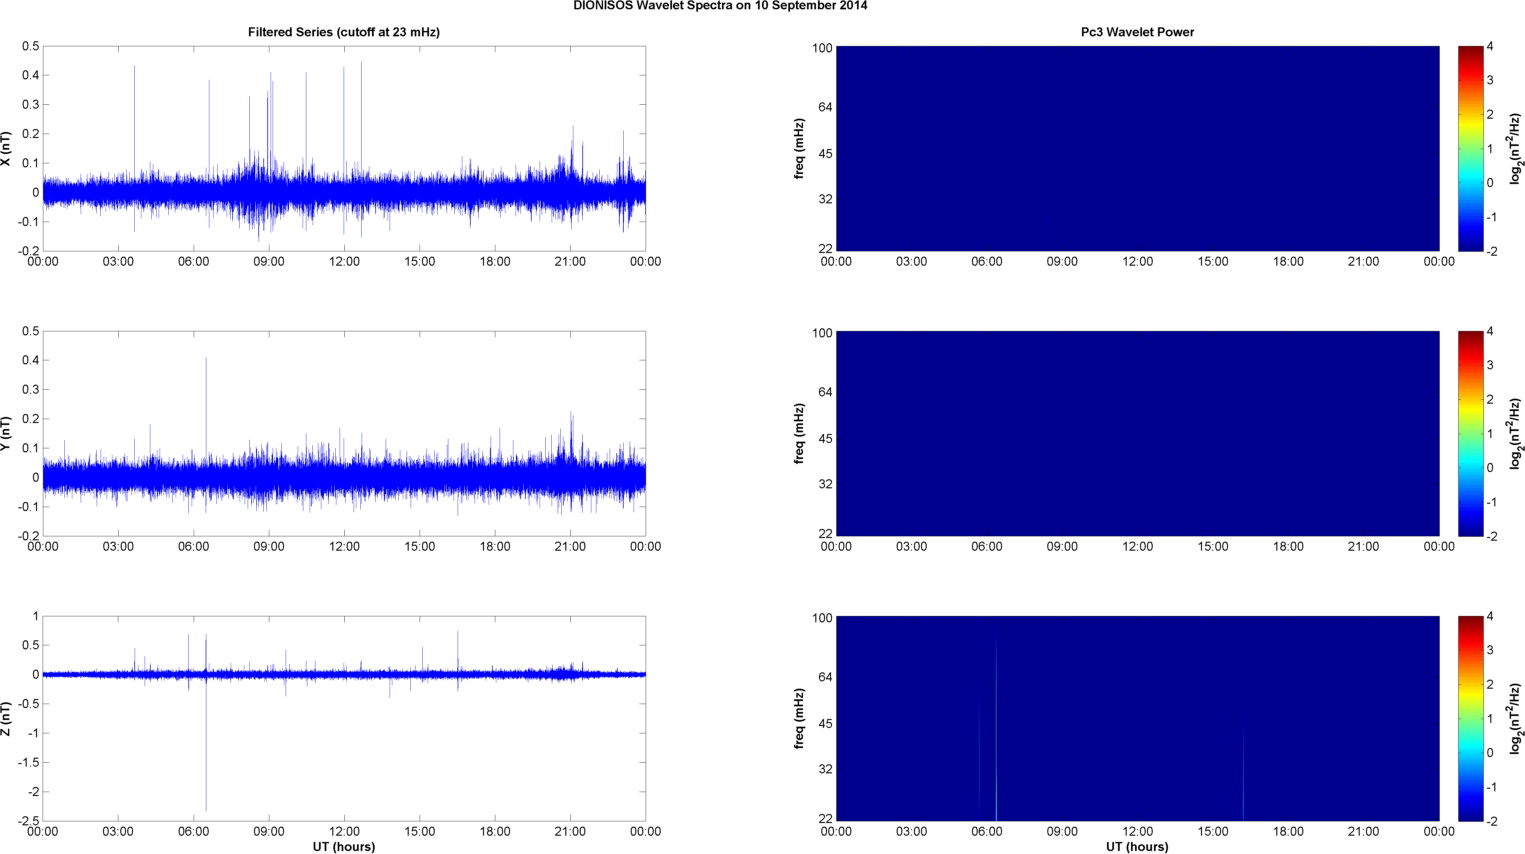Screen dimensions: 1525x854
Task: Click "freq (mHz)" label of bottom wavelet panel
Action: (x=800, y=718)
